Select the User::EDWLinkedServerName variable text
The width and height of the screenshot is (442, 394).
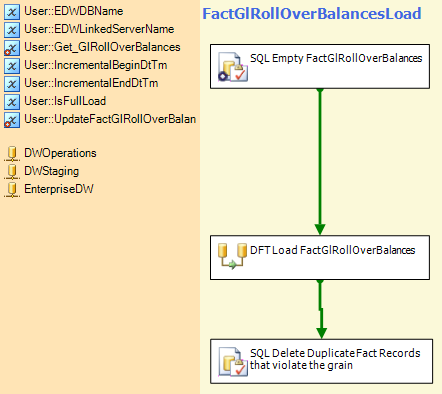[99, 29]
